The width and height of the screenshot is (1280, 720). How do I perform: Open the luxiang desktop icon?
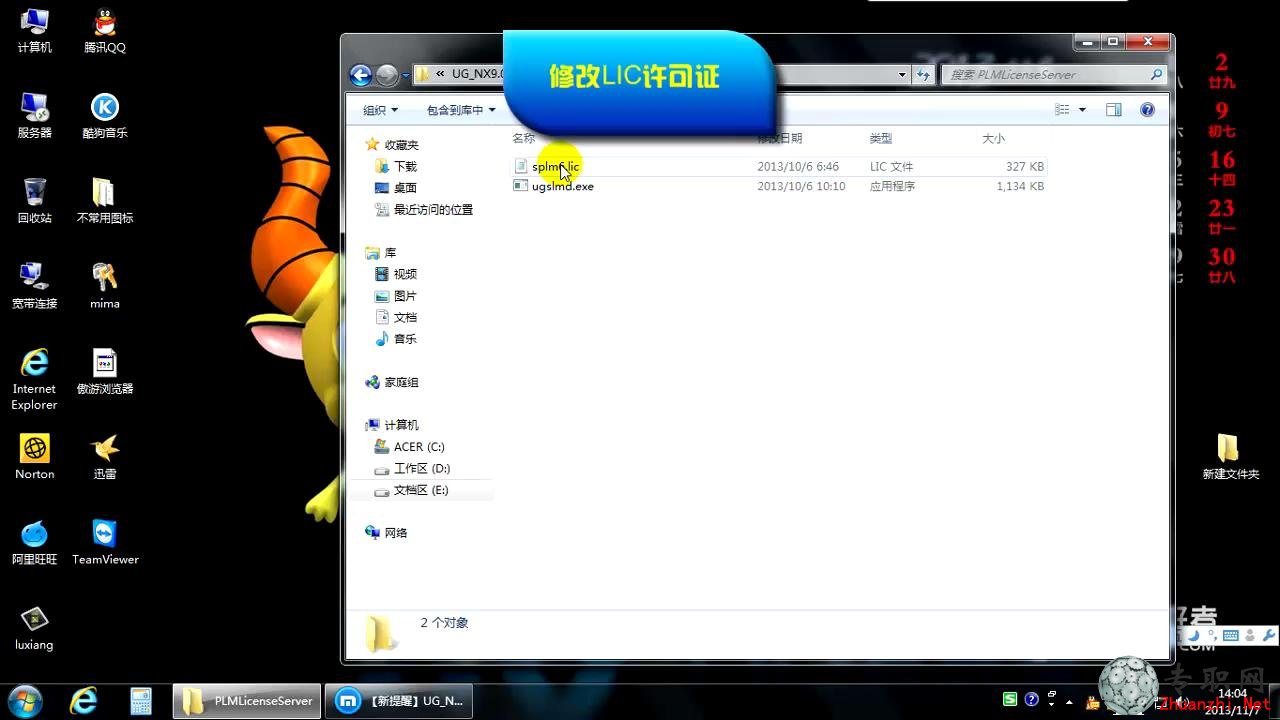point(34,628)
